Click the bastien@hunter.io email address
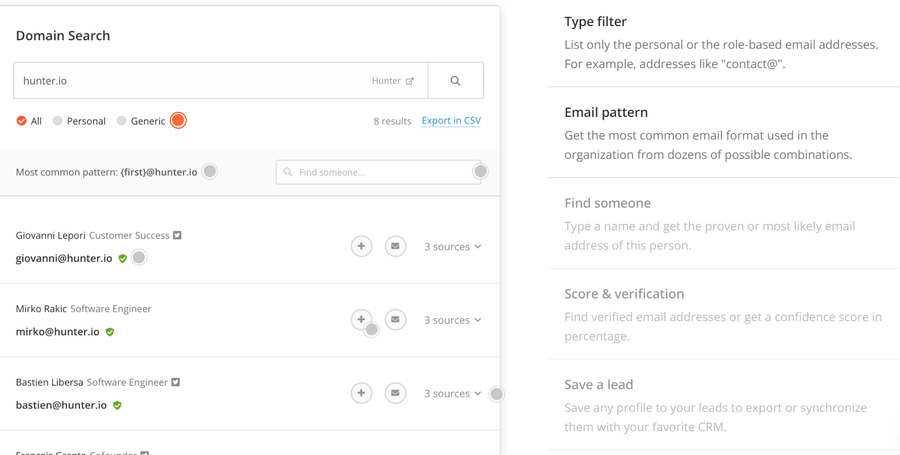The height and width of the screenshot is (455, 900). pos(61,405)
